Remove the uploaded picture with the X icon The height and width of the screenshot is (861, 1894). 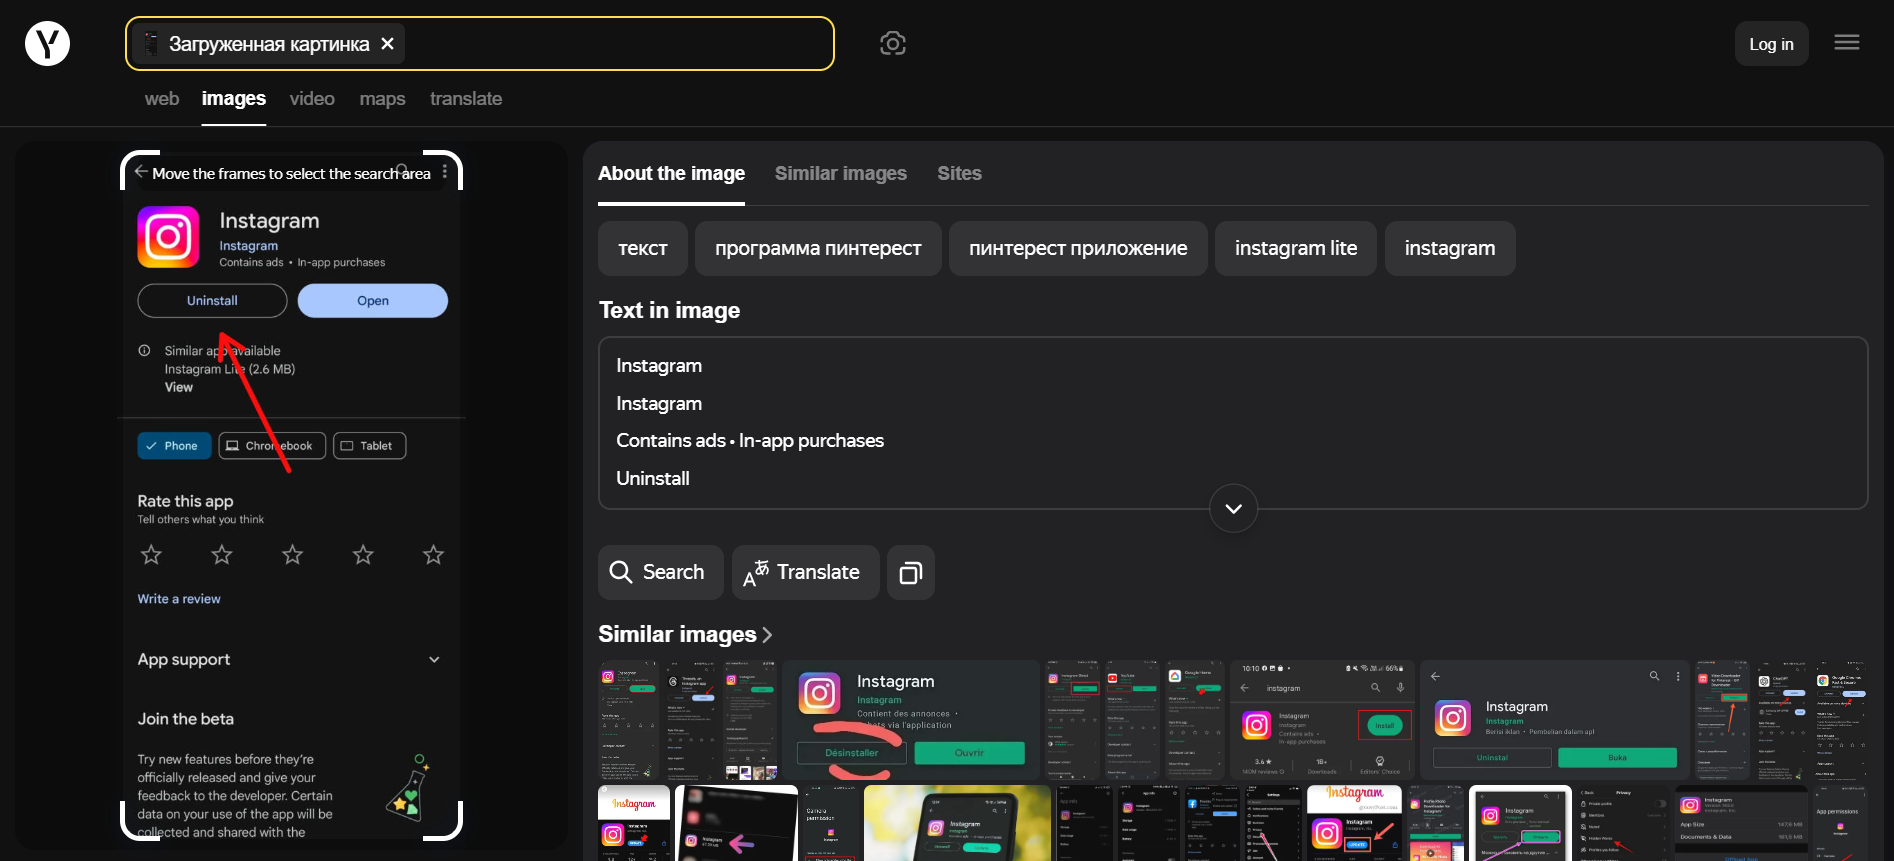[388, 44]
